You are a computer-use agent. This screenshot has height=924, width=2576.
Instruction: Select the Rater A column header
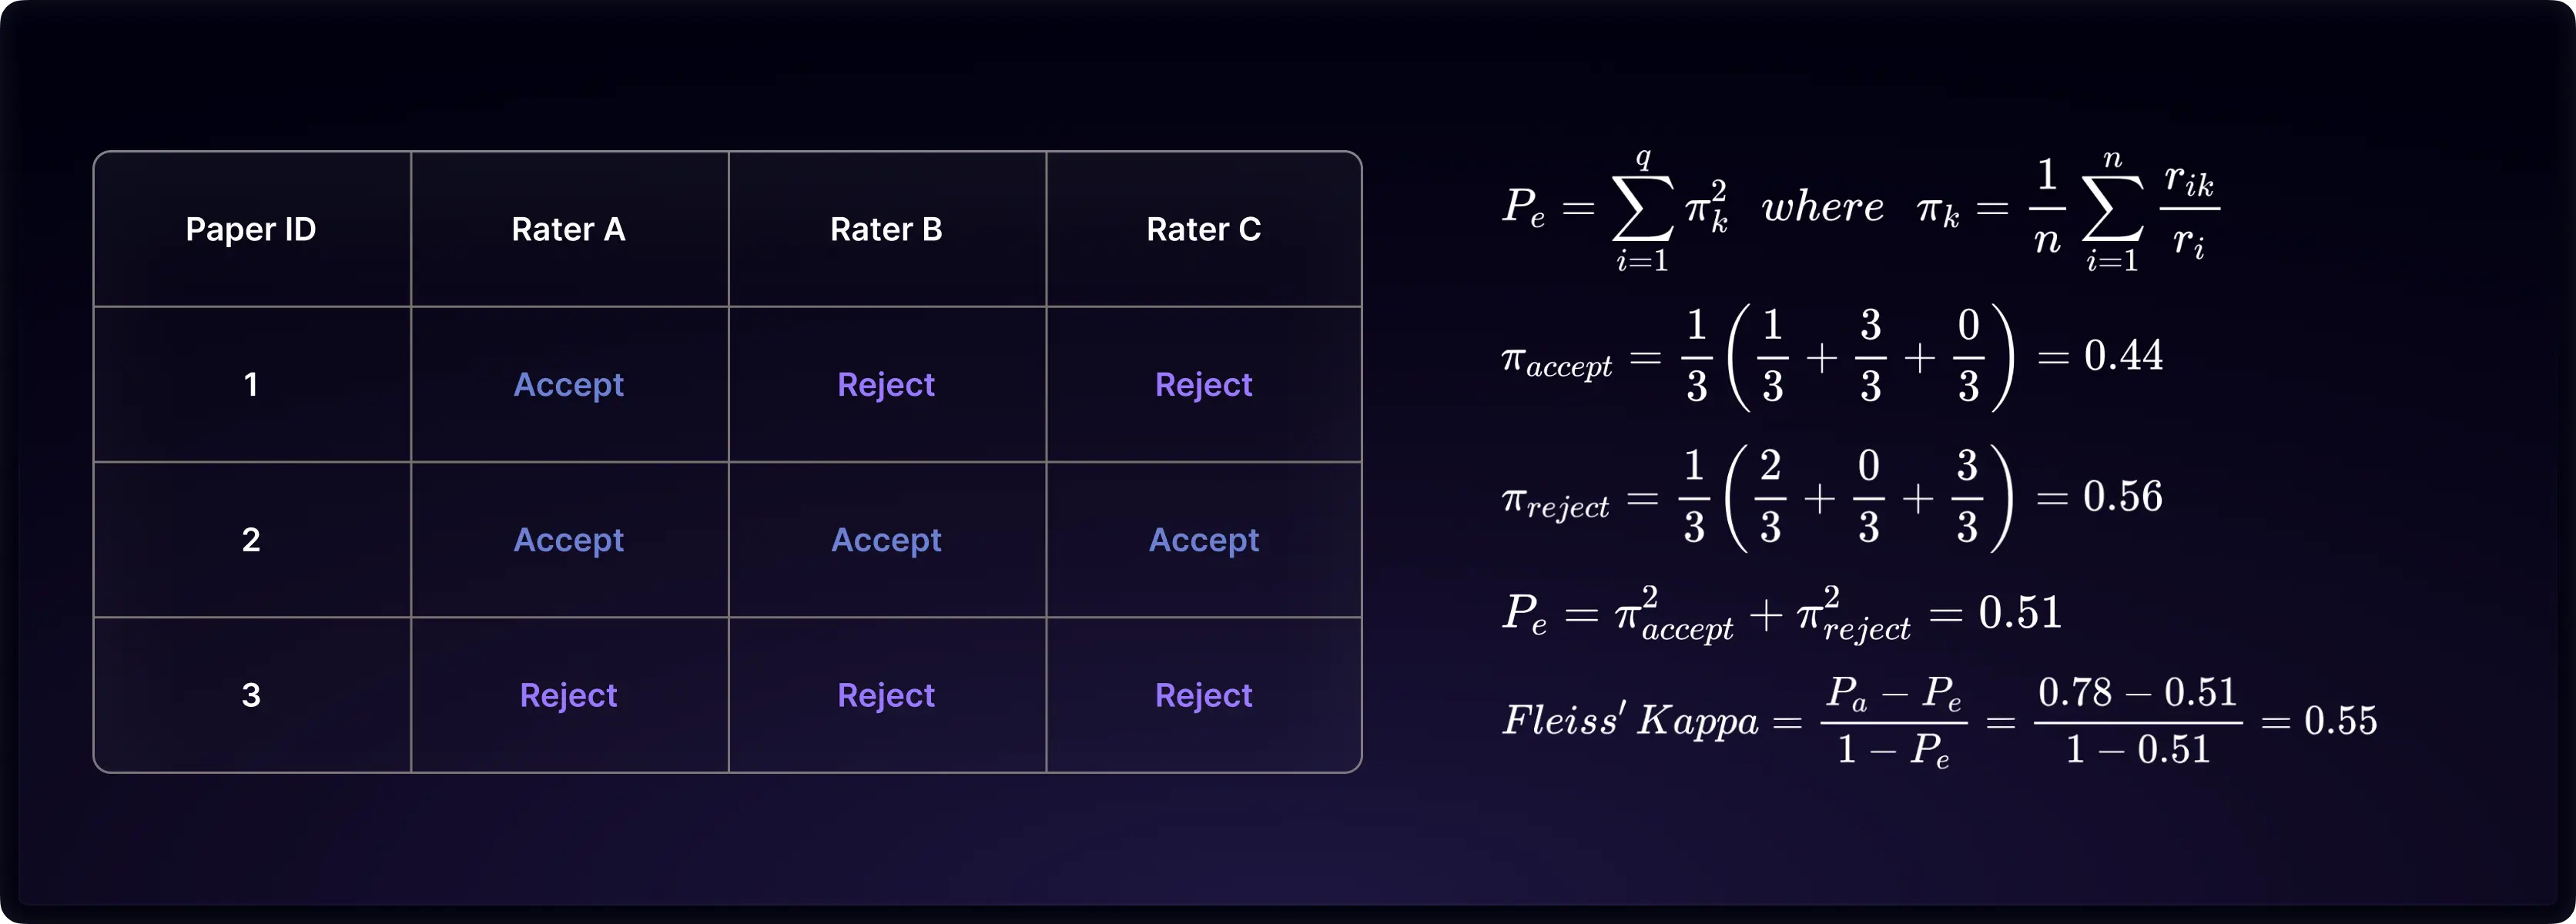click(x=569, y=229)
